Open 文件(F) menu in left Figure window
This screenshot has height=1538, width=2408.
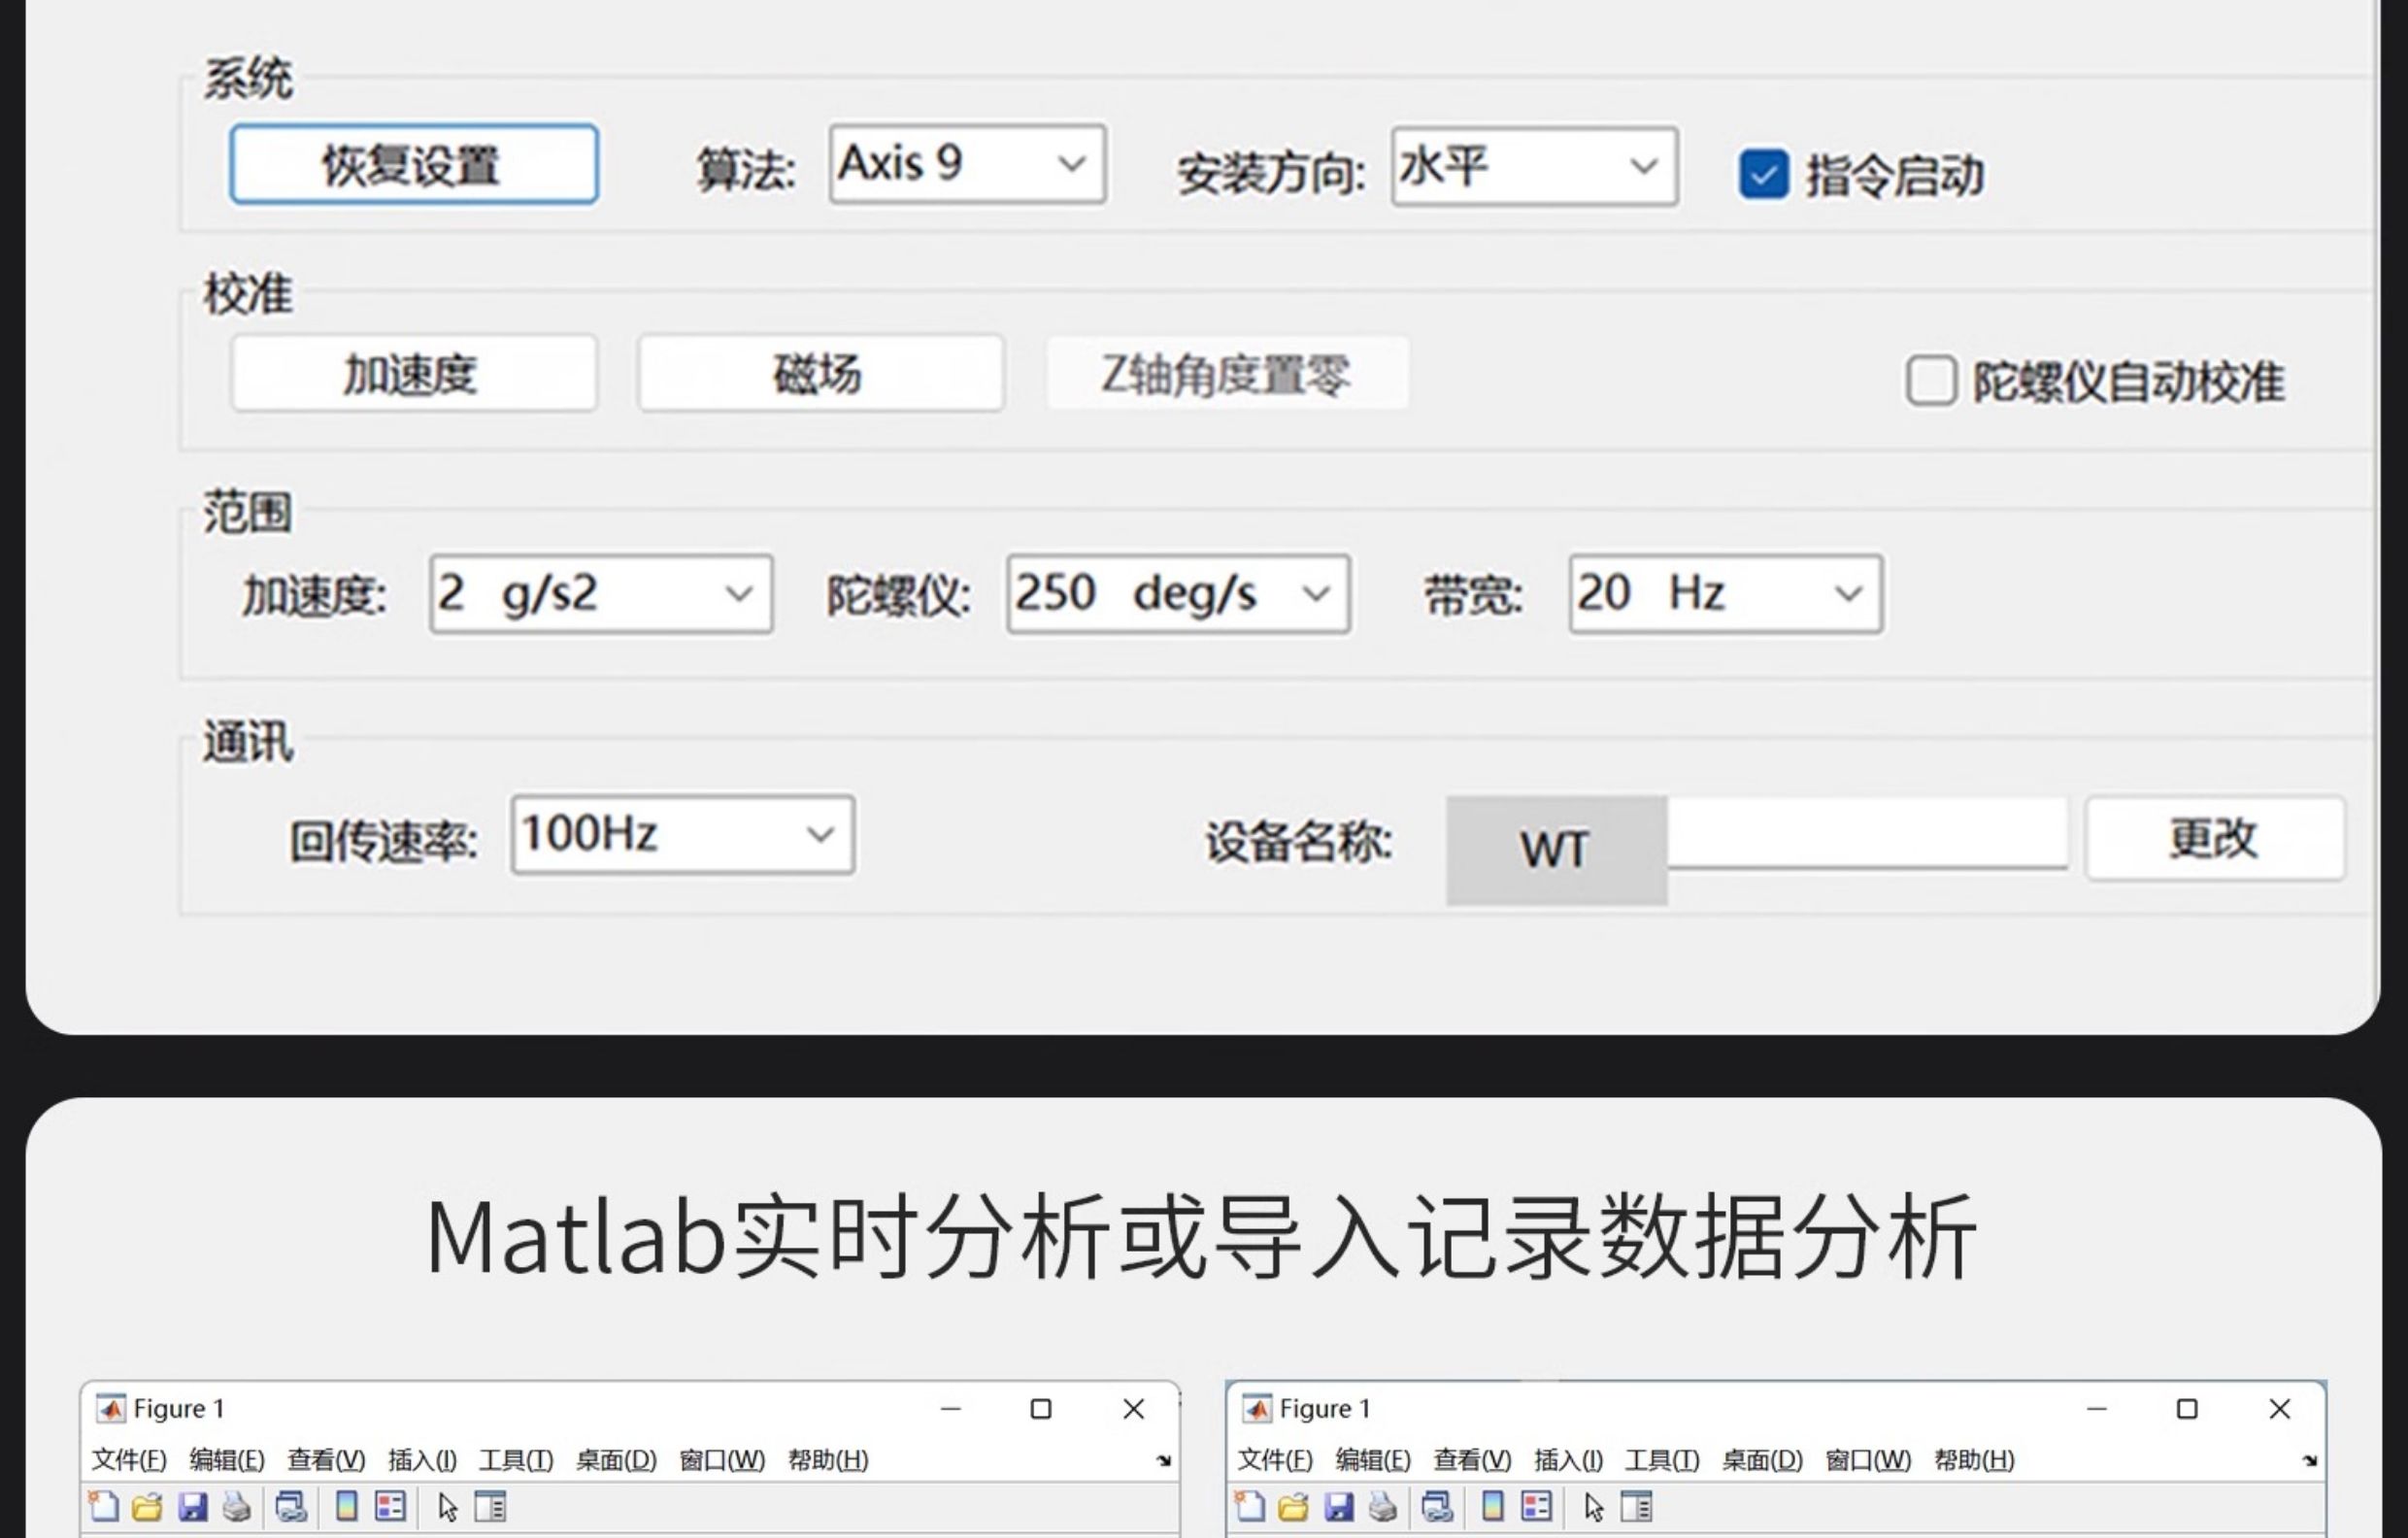coord(129,1460)
